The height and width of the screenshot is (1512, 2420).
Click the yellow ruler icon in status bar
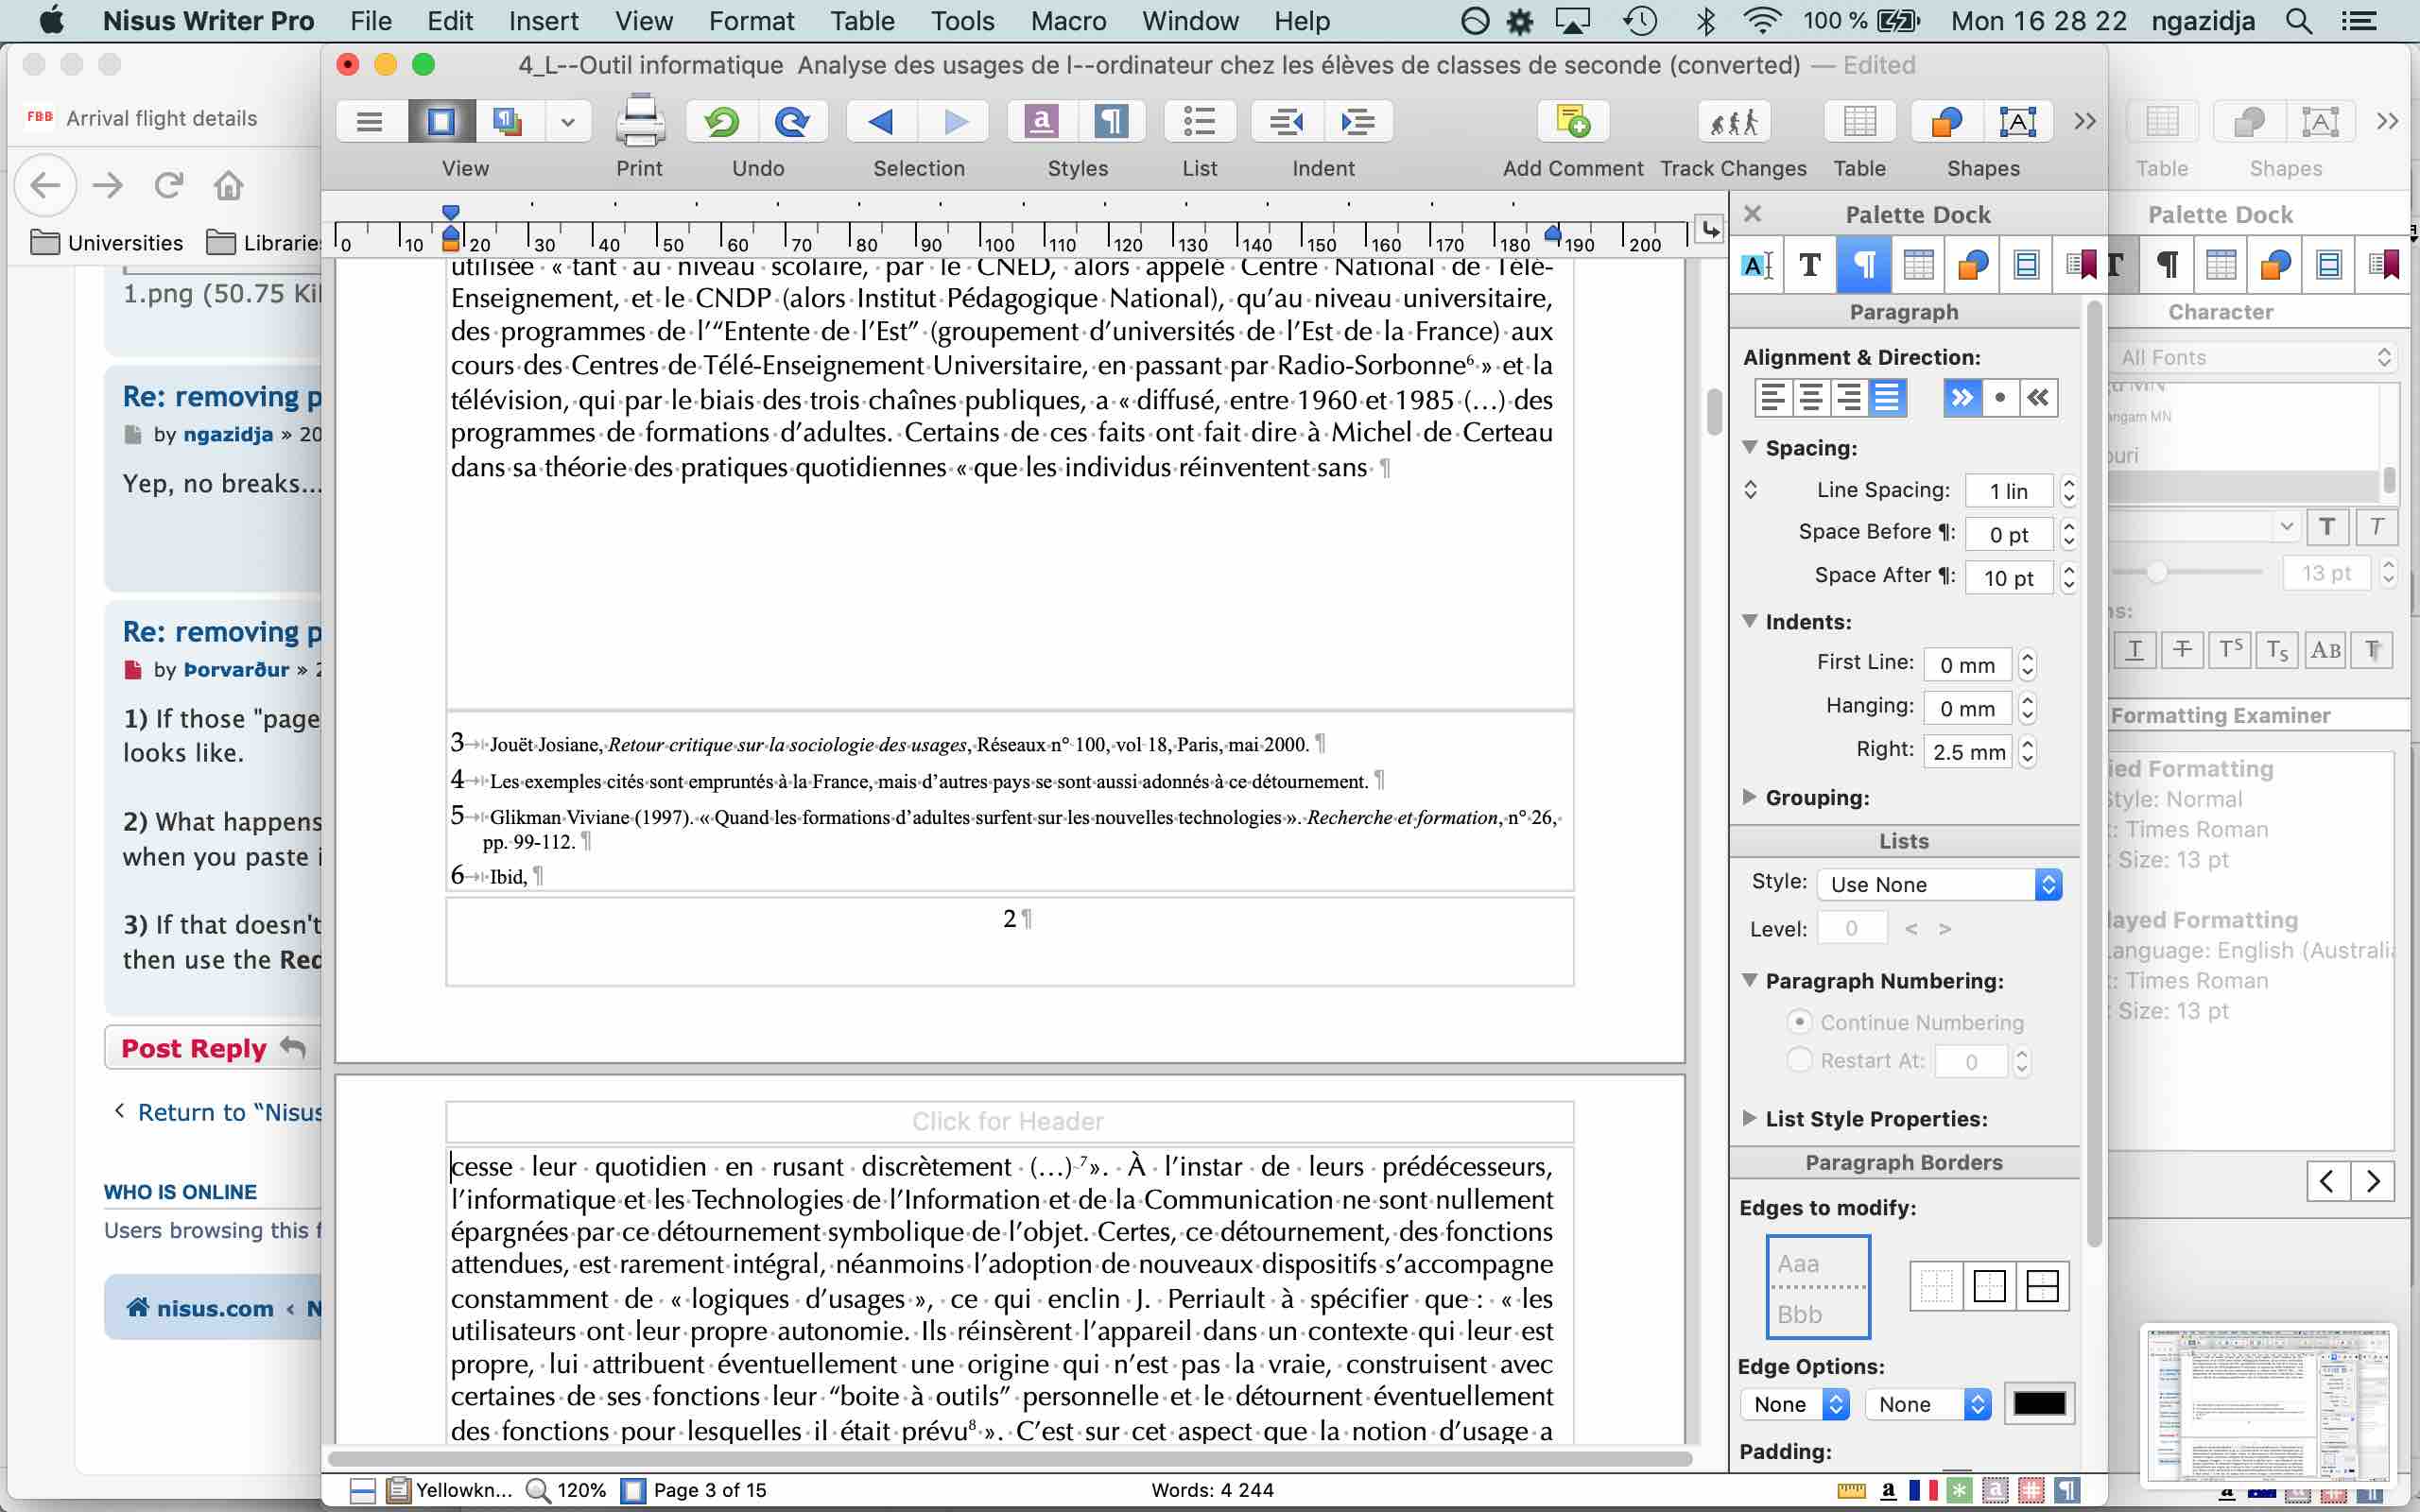point(1852,1490)
